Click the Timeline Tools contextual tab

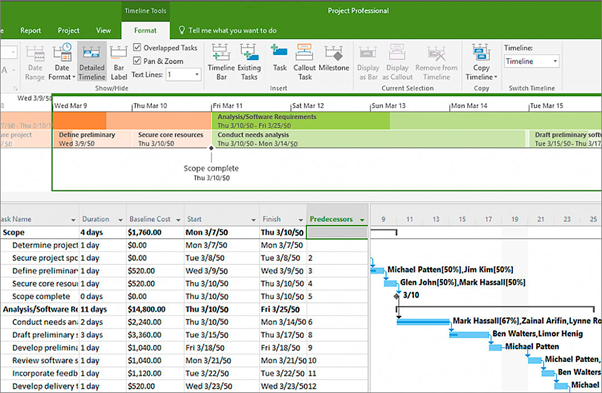[146, 11]
